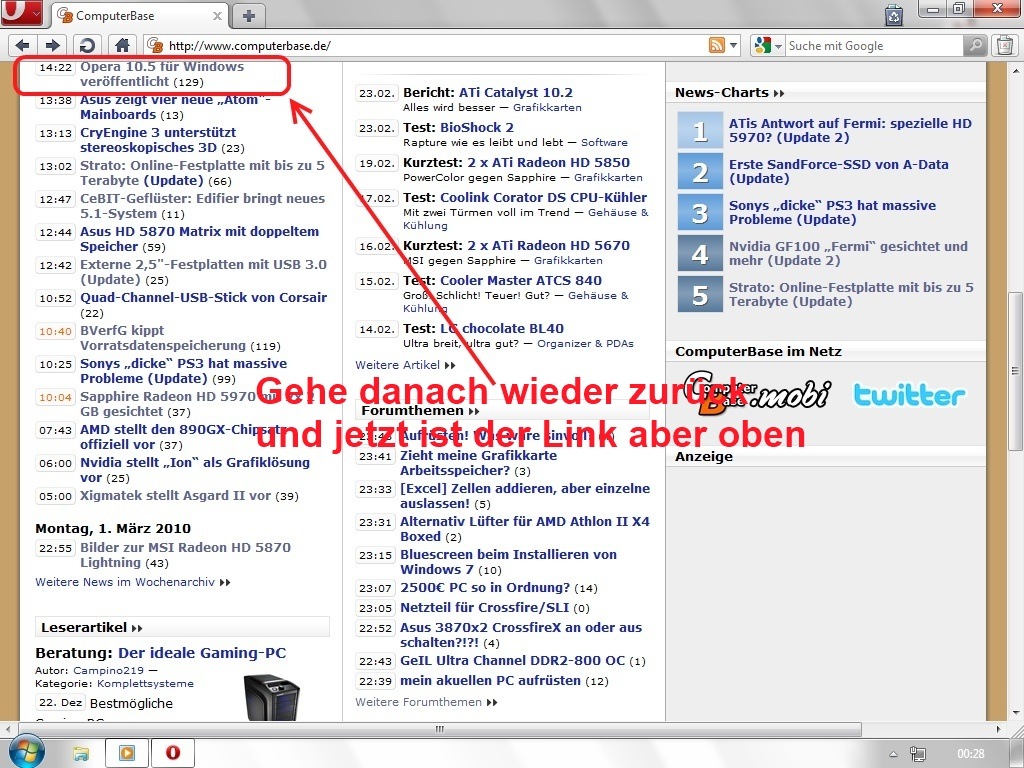Screen dimensions: 1024x768
Task: Open Komplettsysteme category link
Action: [145, 684]
